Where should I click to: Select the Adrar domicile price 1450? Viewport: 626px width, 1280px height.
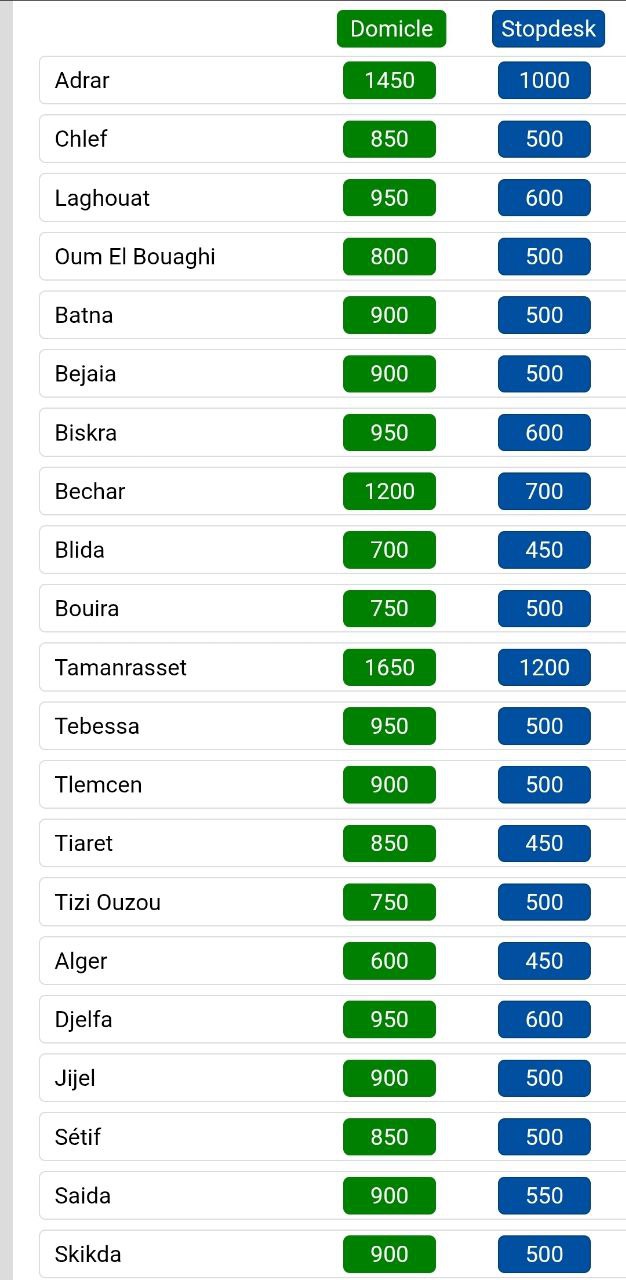tap(389, 80)
